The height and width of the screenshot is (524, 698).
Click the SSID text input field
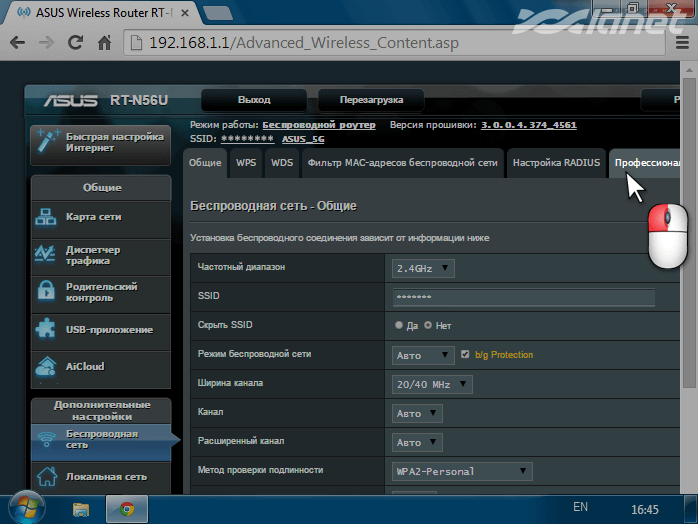[523, 297]
